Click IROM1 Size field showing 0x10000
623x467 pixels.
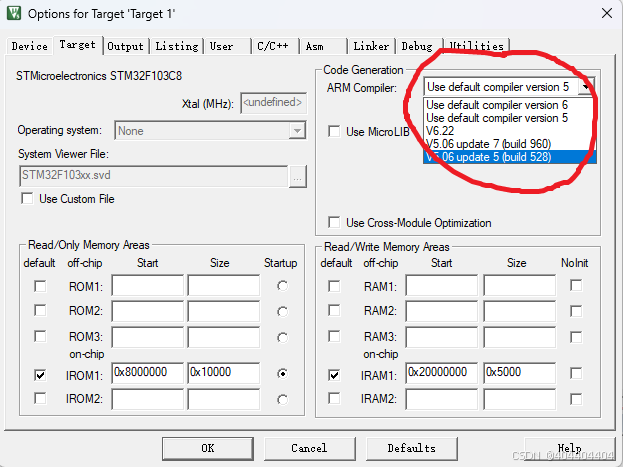(224, 373)
